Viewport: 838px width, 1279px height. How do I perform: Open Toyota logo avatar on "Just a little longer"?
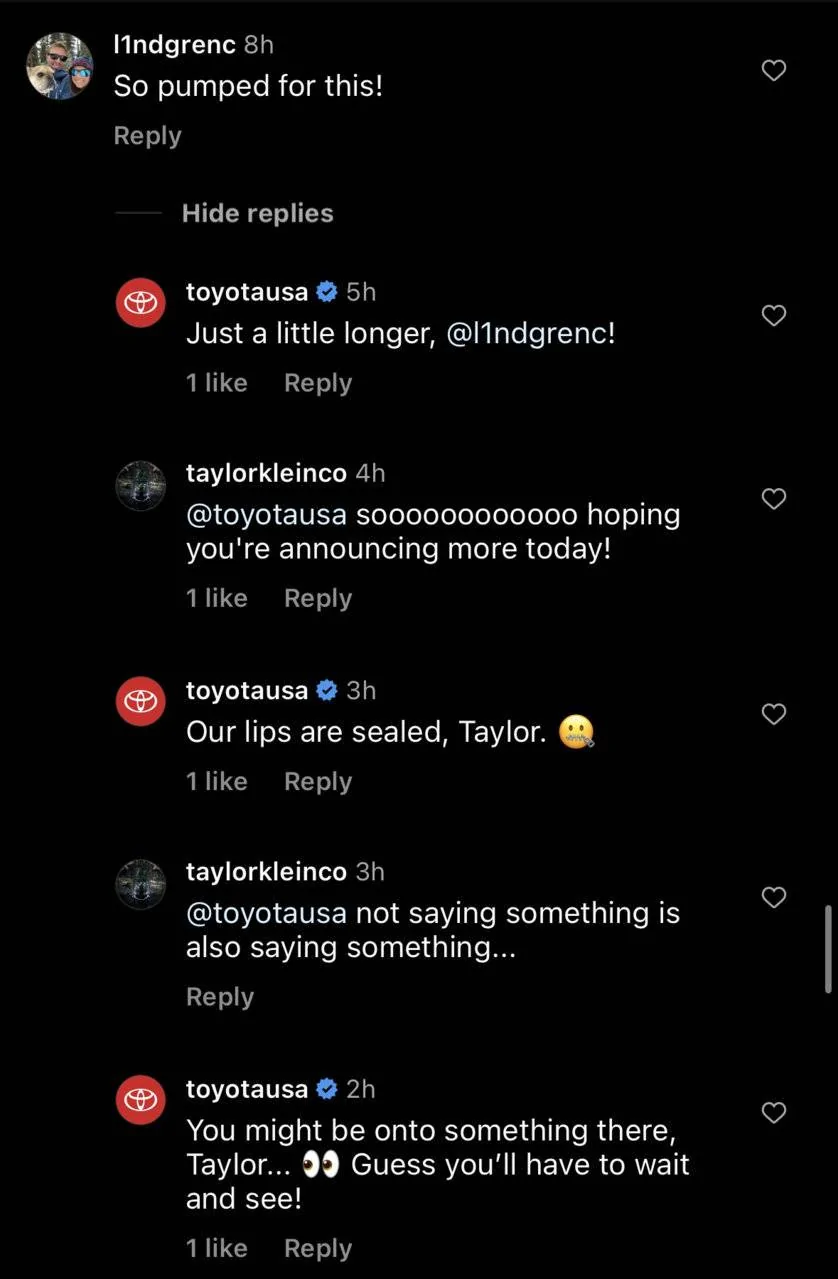(x=141, y=303)
